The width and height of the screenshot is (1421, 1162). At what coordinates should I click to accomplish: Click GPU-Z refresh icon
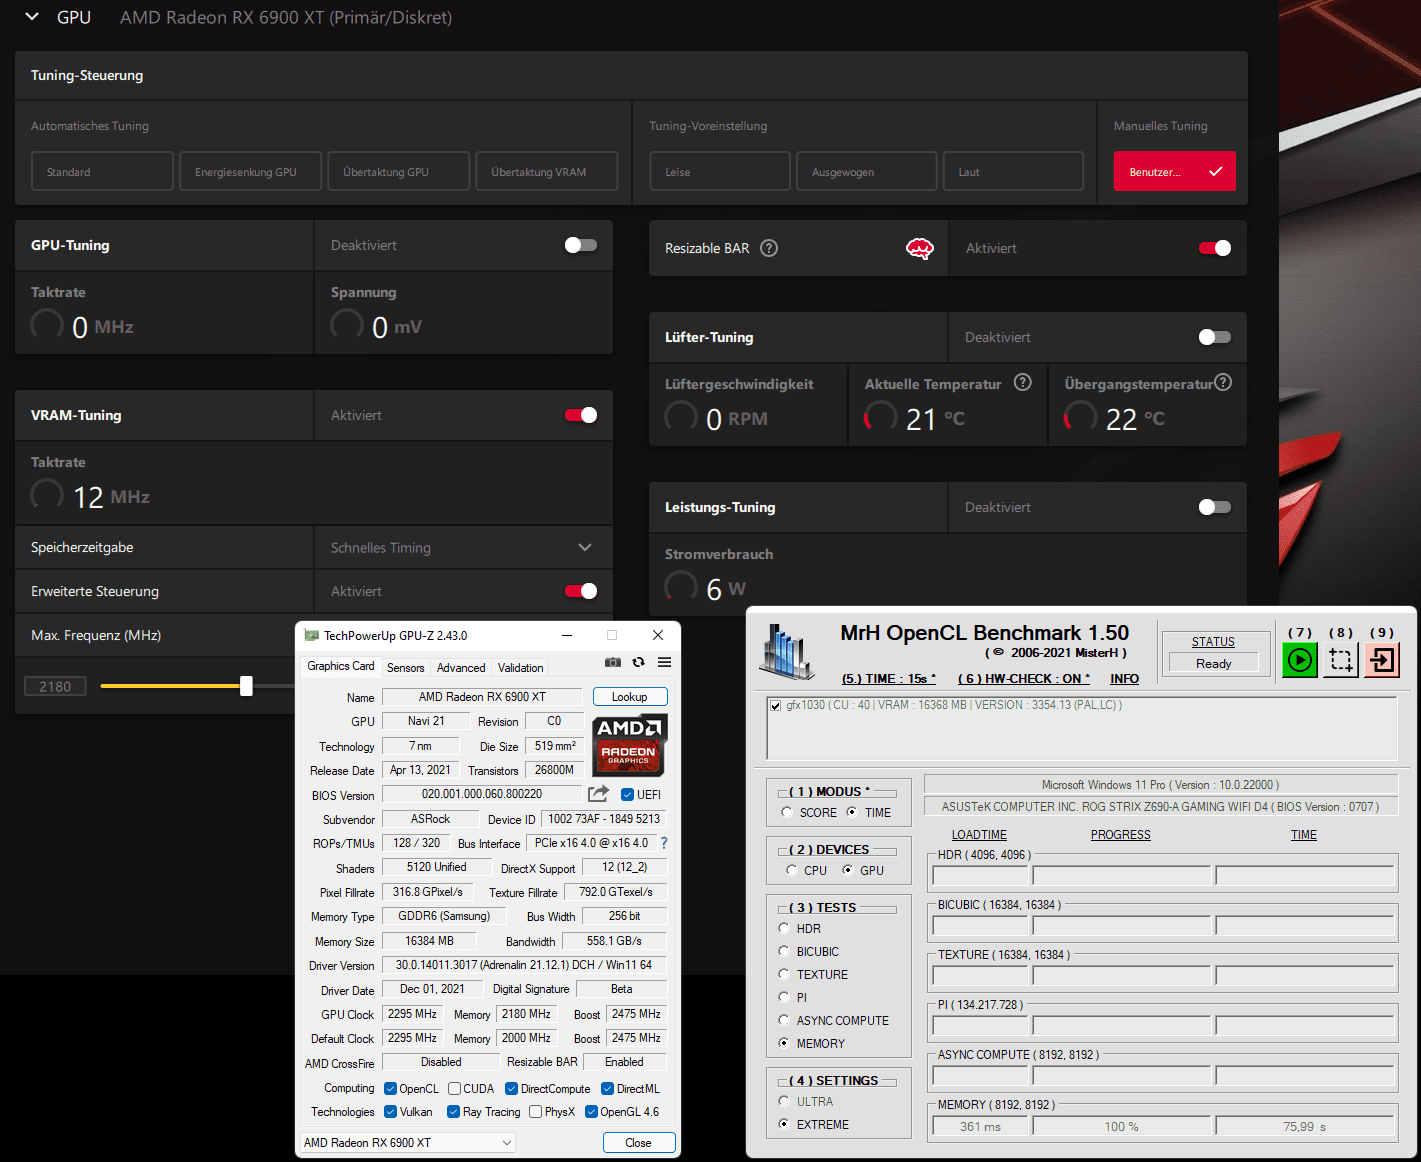point(639,662)
